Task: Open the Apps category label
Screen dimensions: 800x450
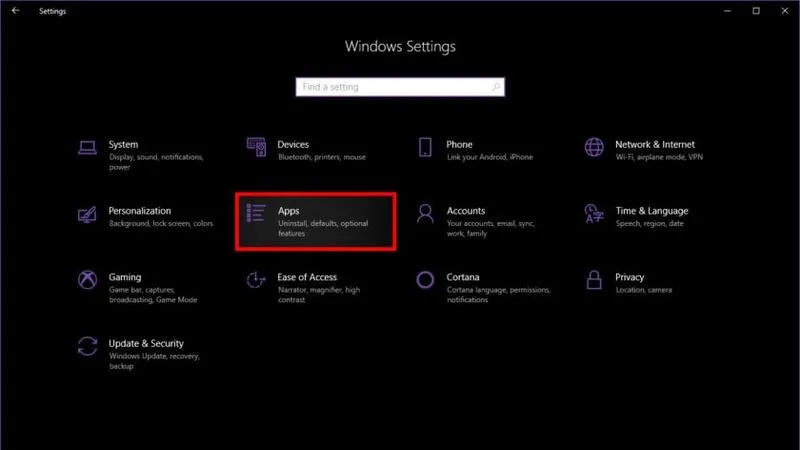Action: 288,211
